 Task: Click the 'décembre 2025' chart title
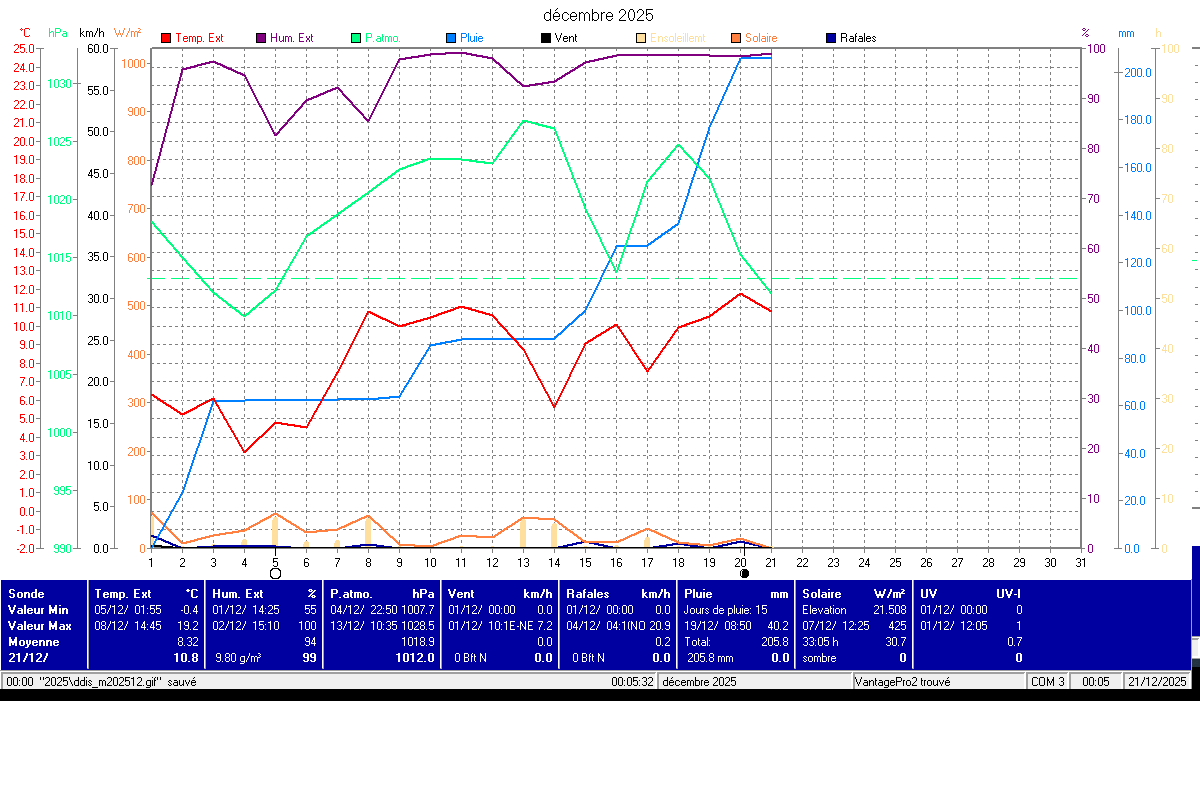[598, 15]
